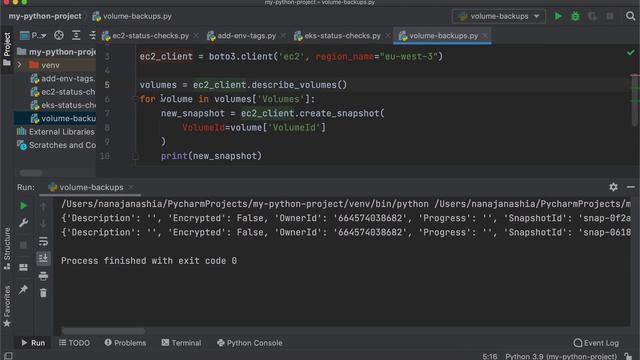
Task: Clear all console output trash icon
Action: click(x=43, y=293)
